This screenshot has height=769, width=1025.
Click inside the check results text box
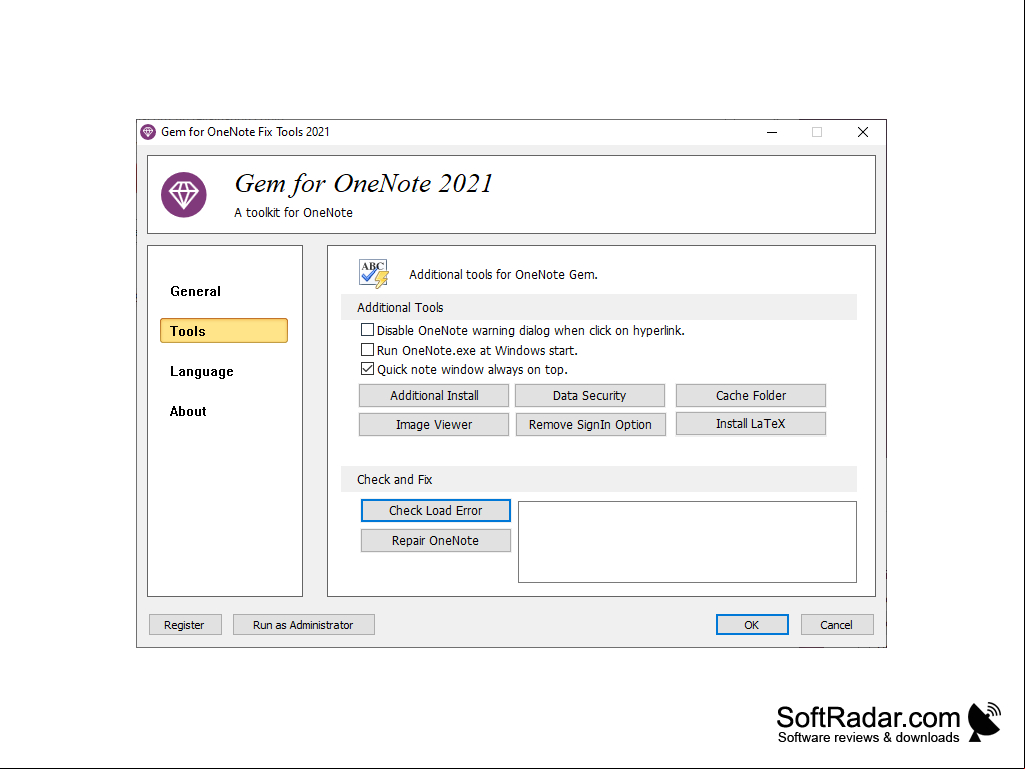coord(687,542)
